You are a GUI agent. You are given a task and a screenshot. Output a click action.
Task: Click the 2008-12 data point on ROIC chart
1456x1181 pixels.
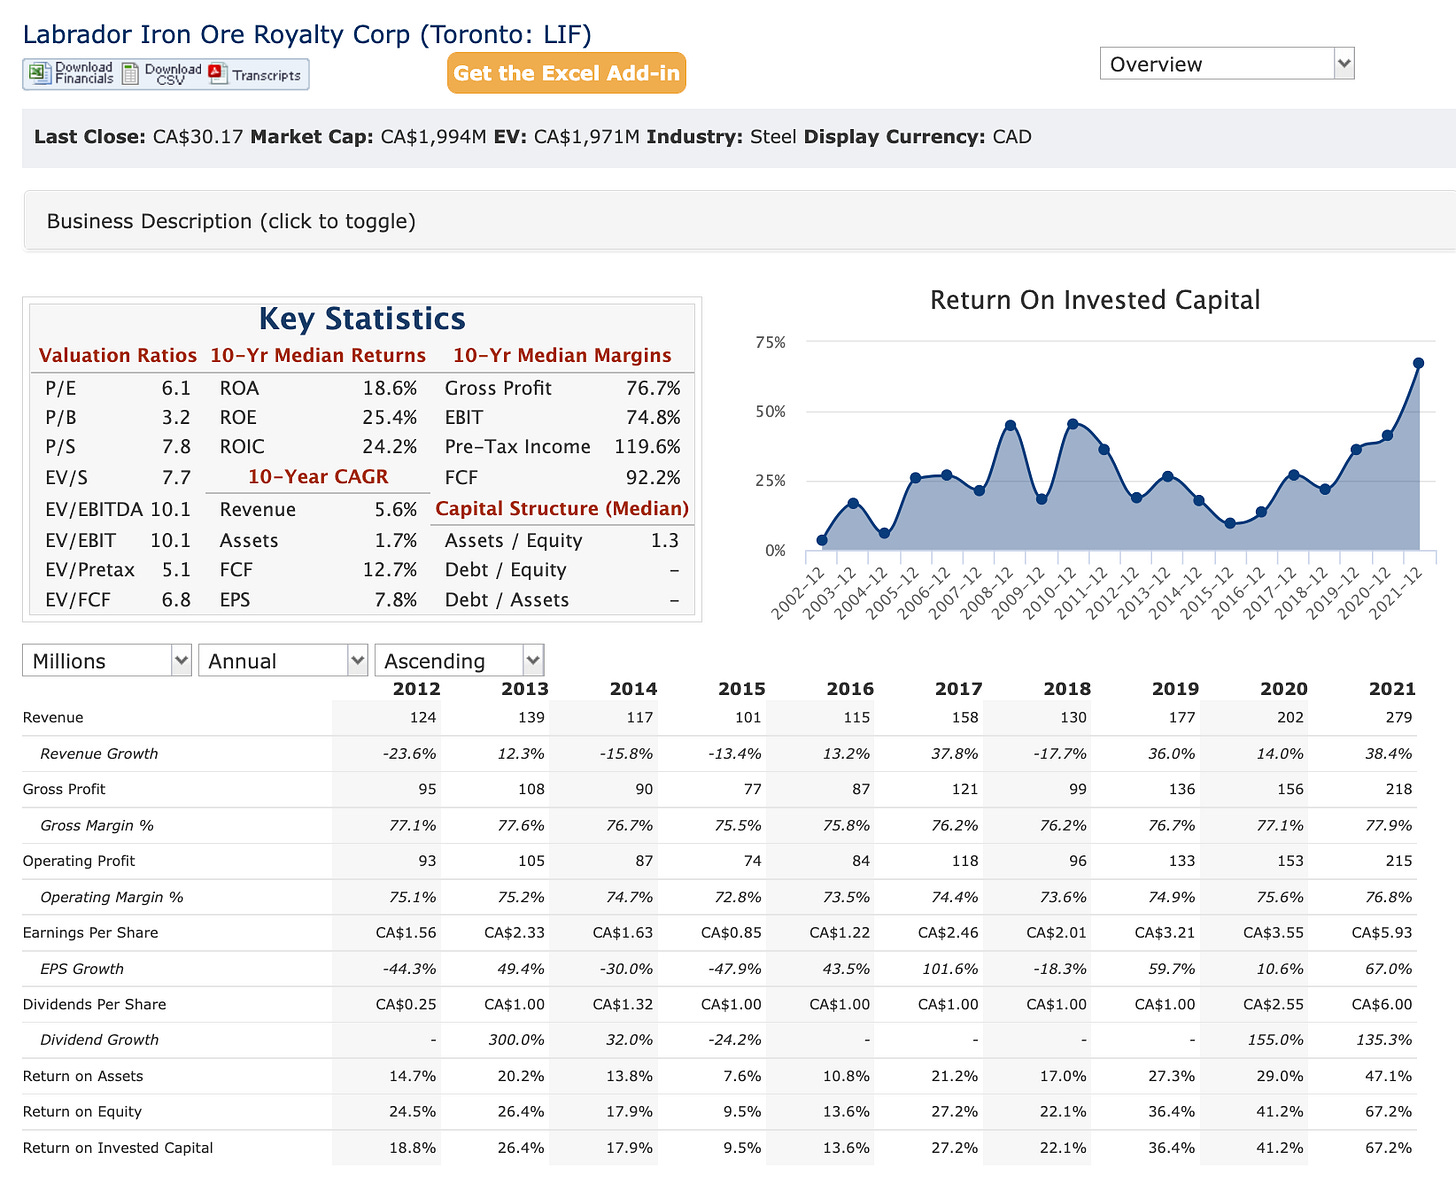(1010, 425)
